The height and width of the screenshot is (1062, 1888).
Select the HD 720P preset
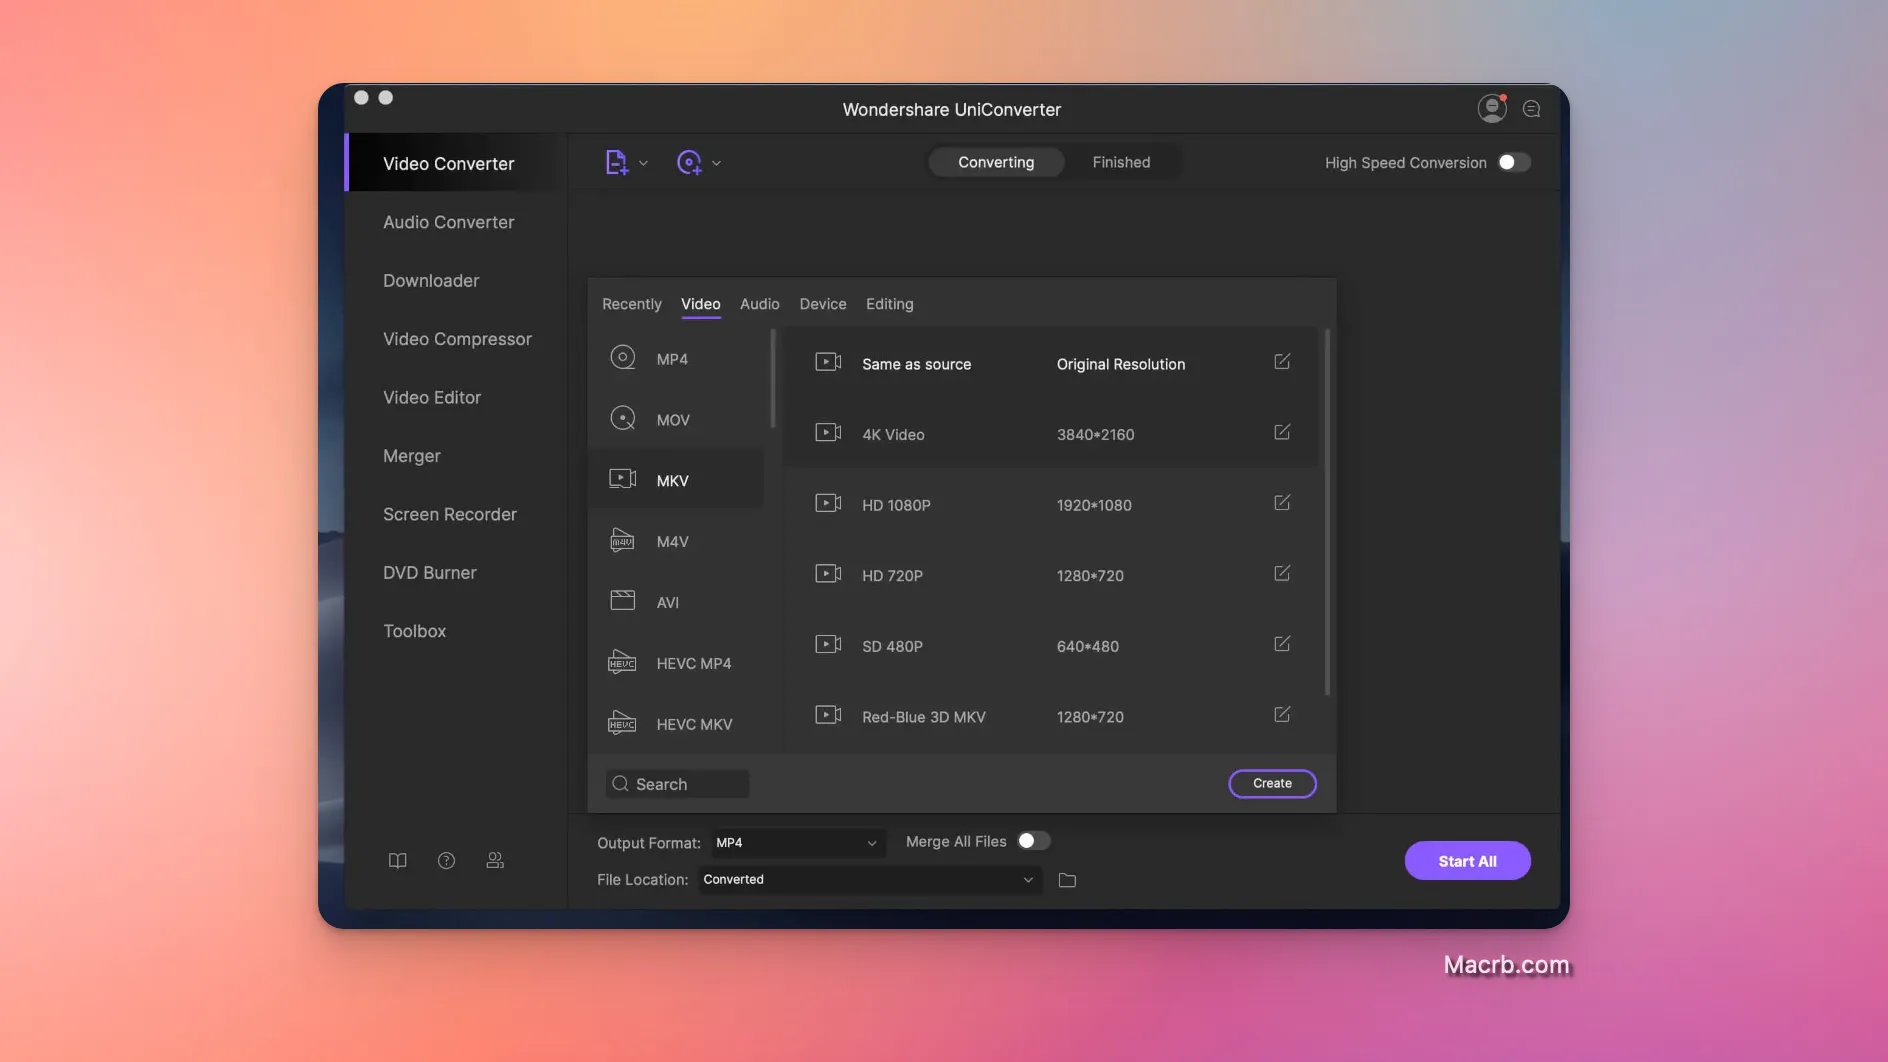click(x=1050, y=575)
